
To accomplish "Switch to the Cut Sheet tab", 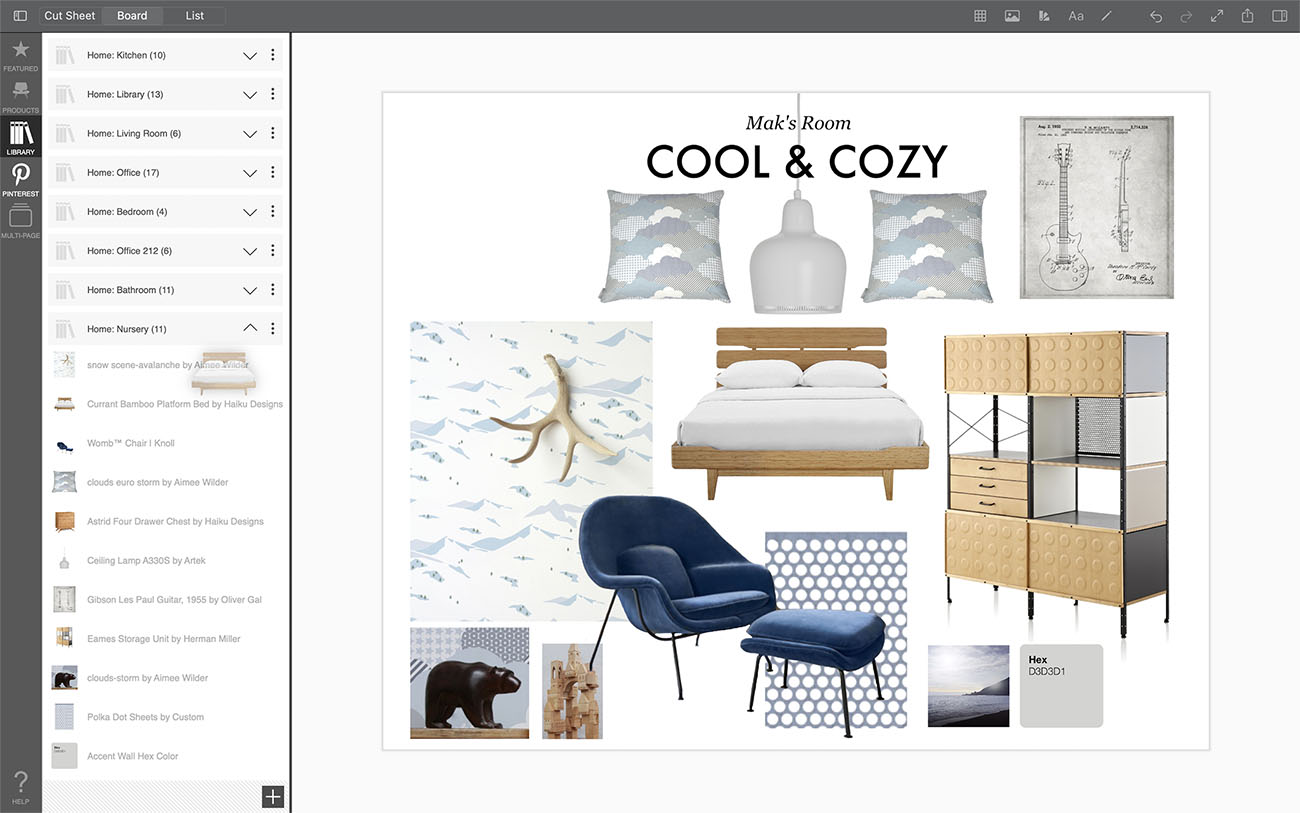I will coord(70,16).
